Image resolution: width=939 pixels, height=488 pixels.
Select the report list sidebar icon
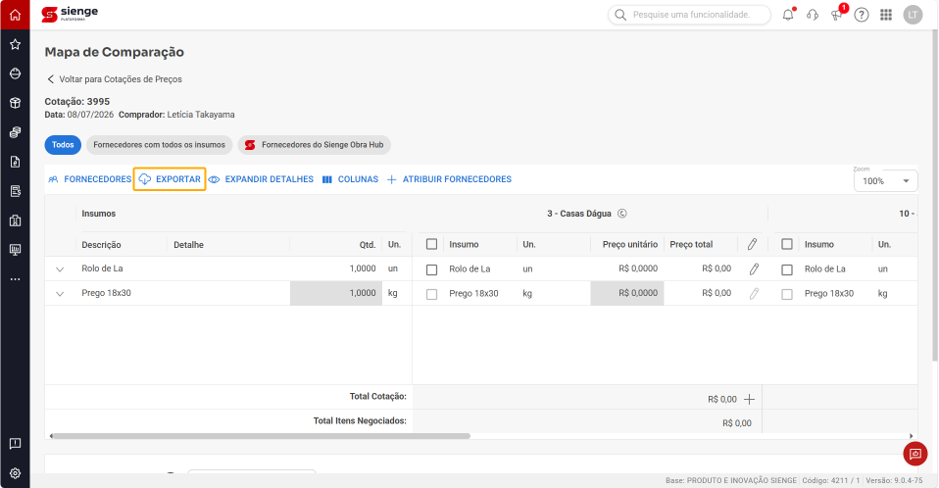(x=15, y=191)
